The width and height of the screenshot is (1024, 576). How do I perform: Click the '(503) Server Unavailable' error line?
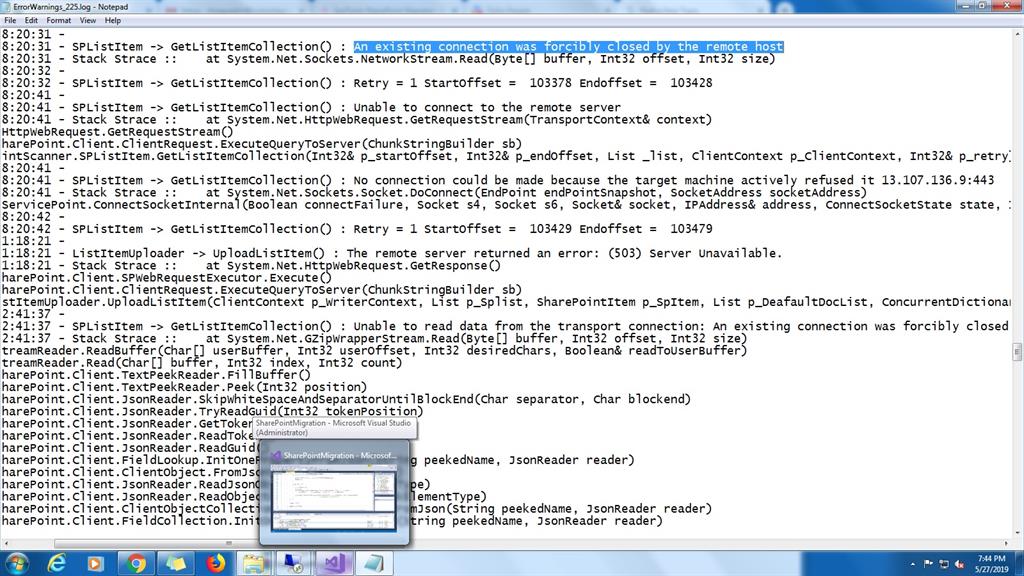pos(392,253)
